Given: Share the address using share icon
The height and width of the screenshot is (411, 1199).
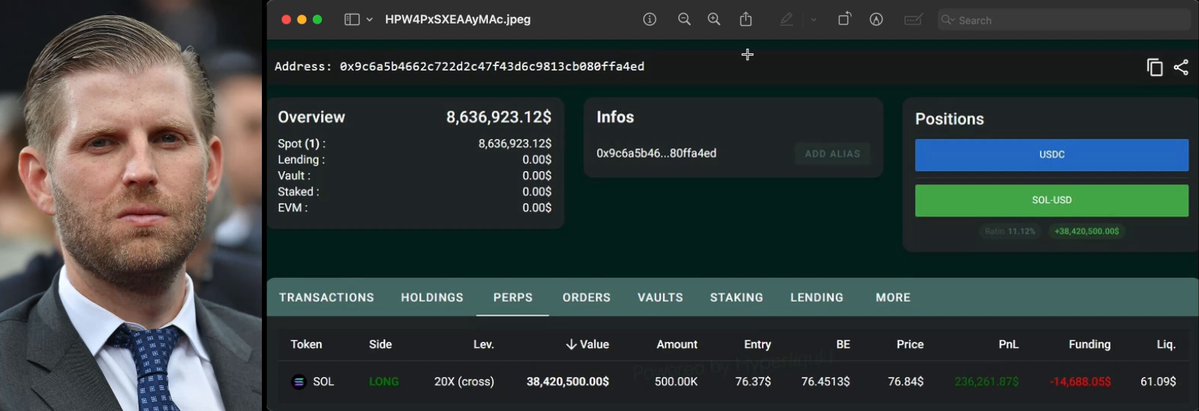Looking at the screenshot, I should click(1181, 67).
